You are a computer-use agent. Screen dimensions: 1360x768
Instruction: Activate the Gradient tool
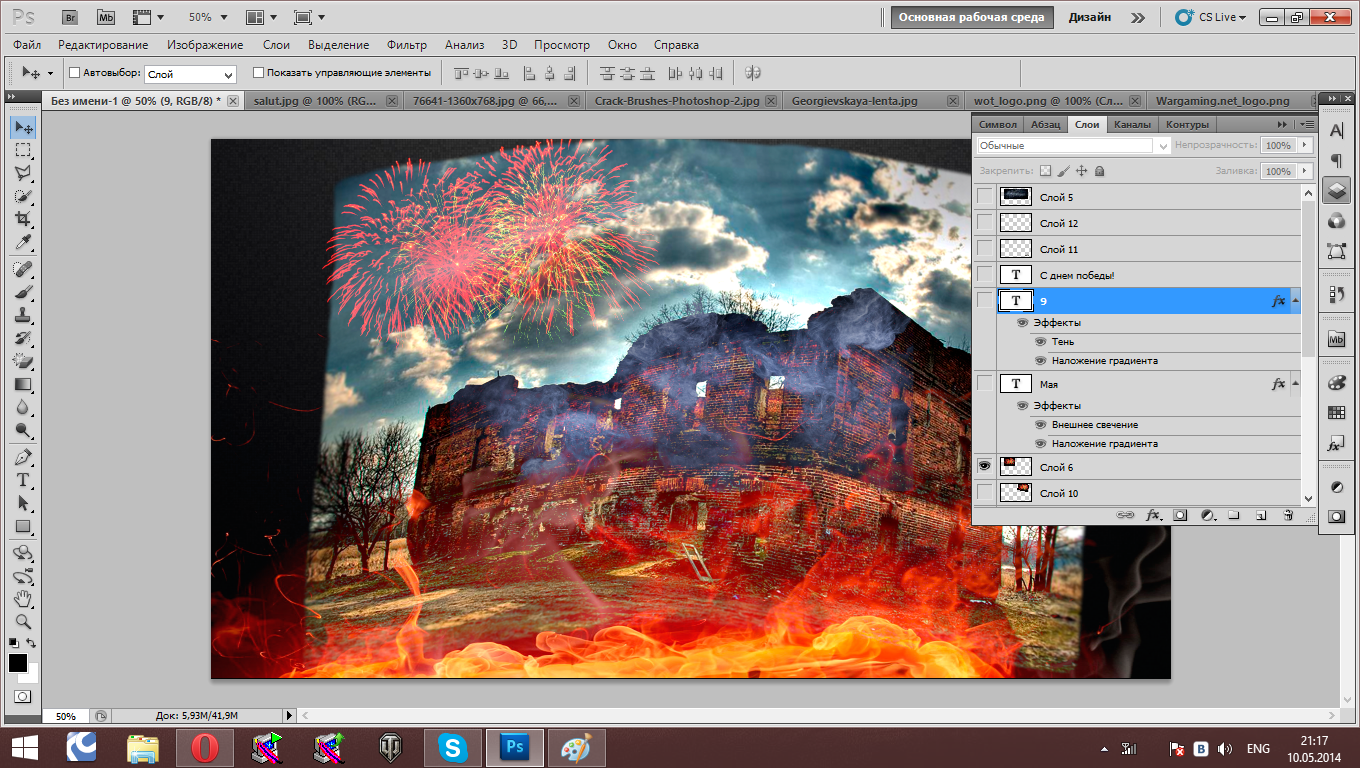click(23, 385)
